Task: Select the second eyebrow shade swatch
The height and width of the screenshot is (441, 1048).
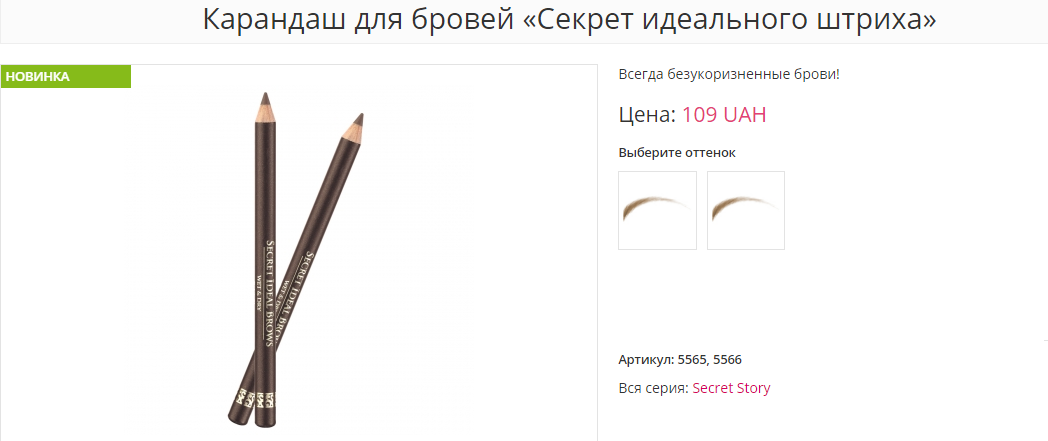Action: [746, 210]
